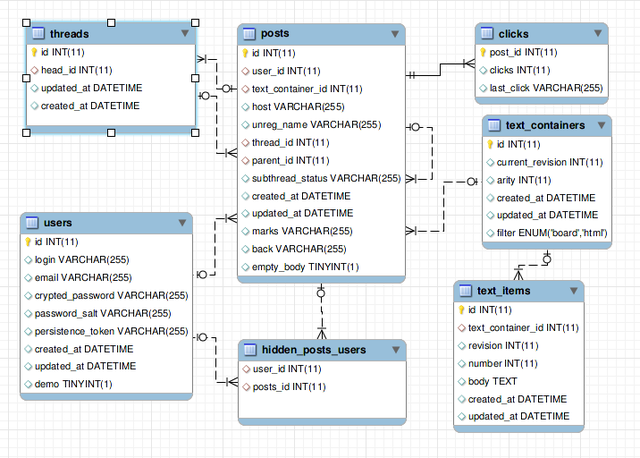This screenshot has height=458, width=640.
Task: Click the threads table icon in header
Action: click(38, 34)
